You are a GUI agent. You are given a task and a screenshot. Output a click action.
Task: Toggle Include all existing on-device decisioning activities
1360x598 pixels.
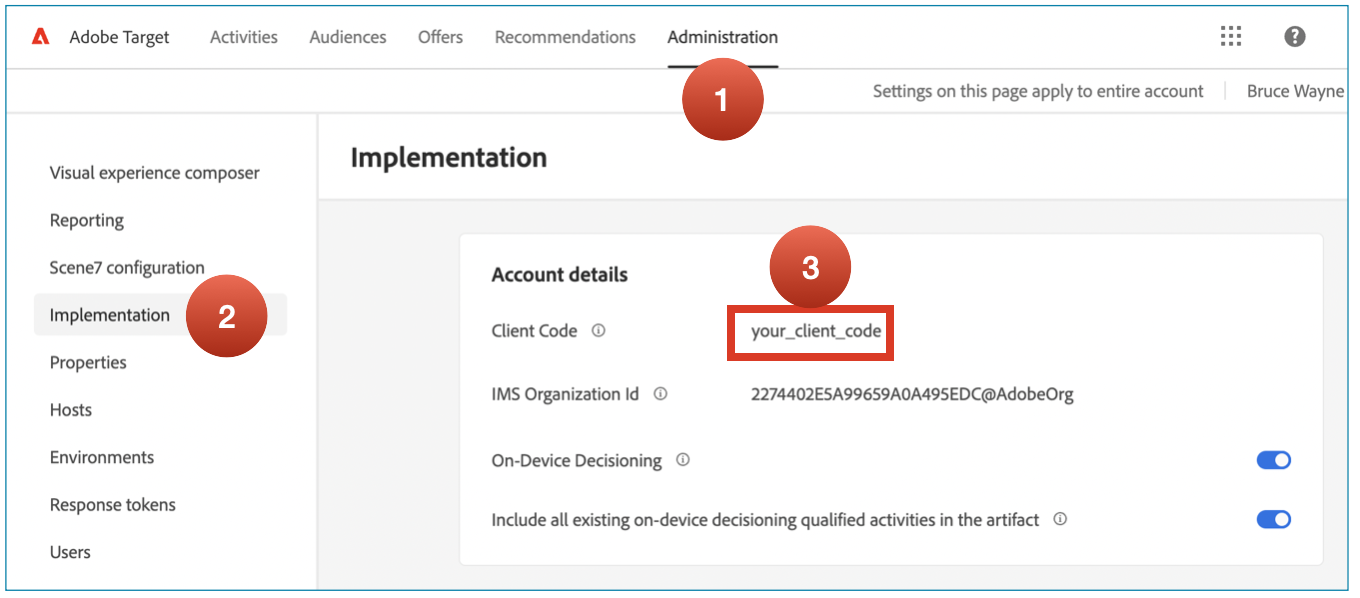coord(1274,520)
